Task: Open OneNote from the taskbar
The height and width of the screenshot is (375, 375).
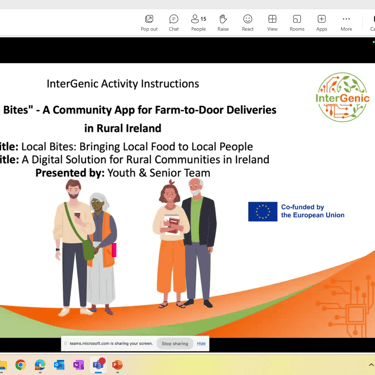Action: (79, 365)
